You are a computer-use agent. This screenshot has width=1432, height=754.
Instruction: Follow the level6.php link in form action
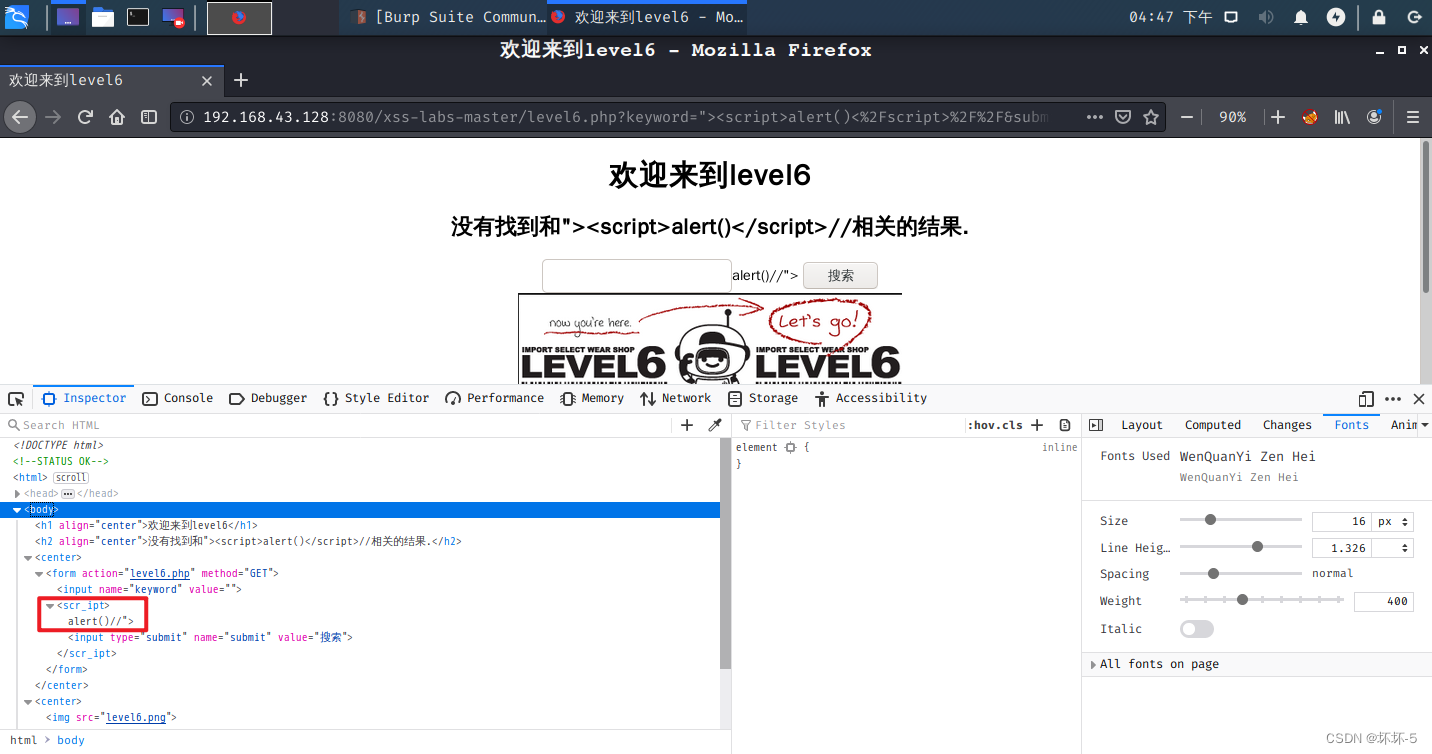pos(161,574)
